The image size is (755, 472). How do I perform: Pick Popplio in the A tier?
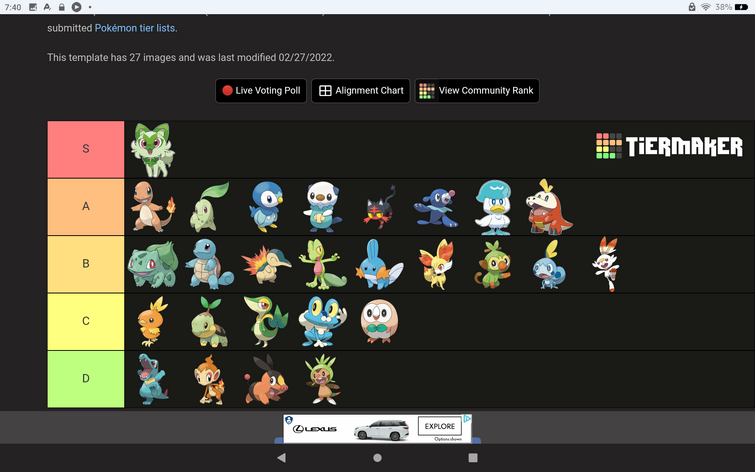click(x=436, y=208)
